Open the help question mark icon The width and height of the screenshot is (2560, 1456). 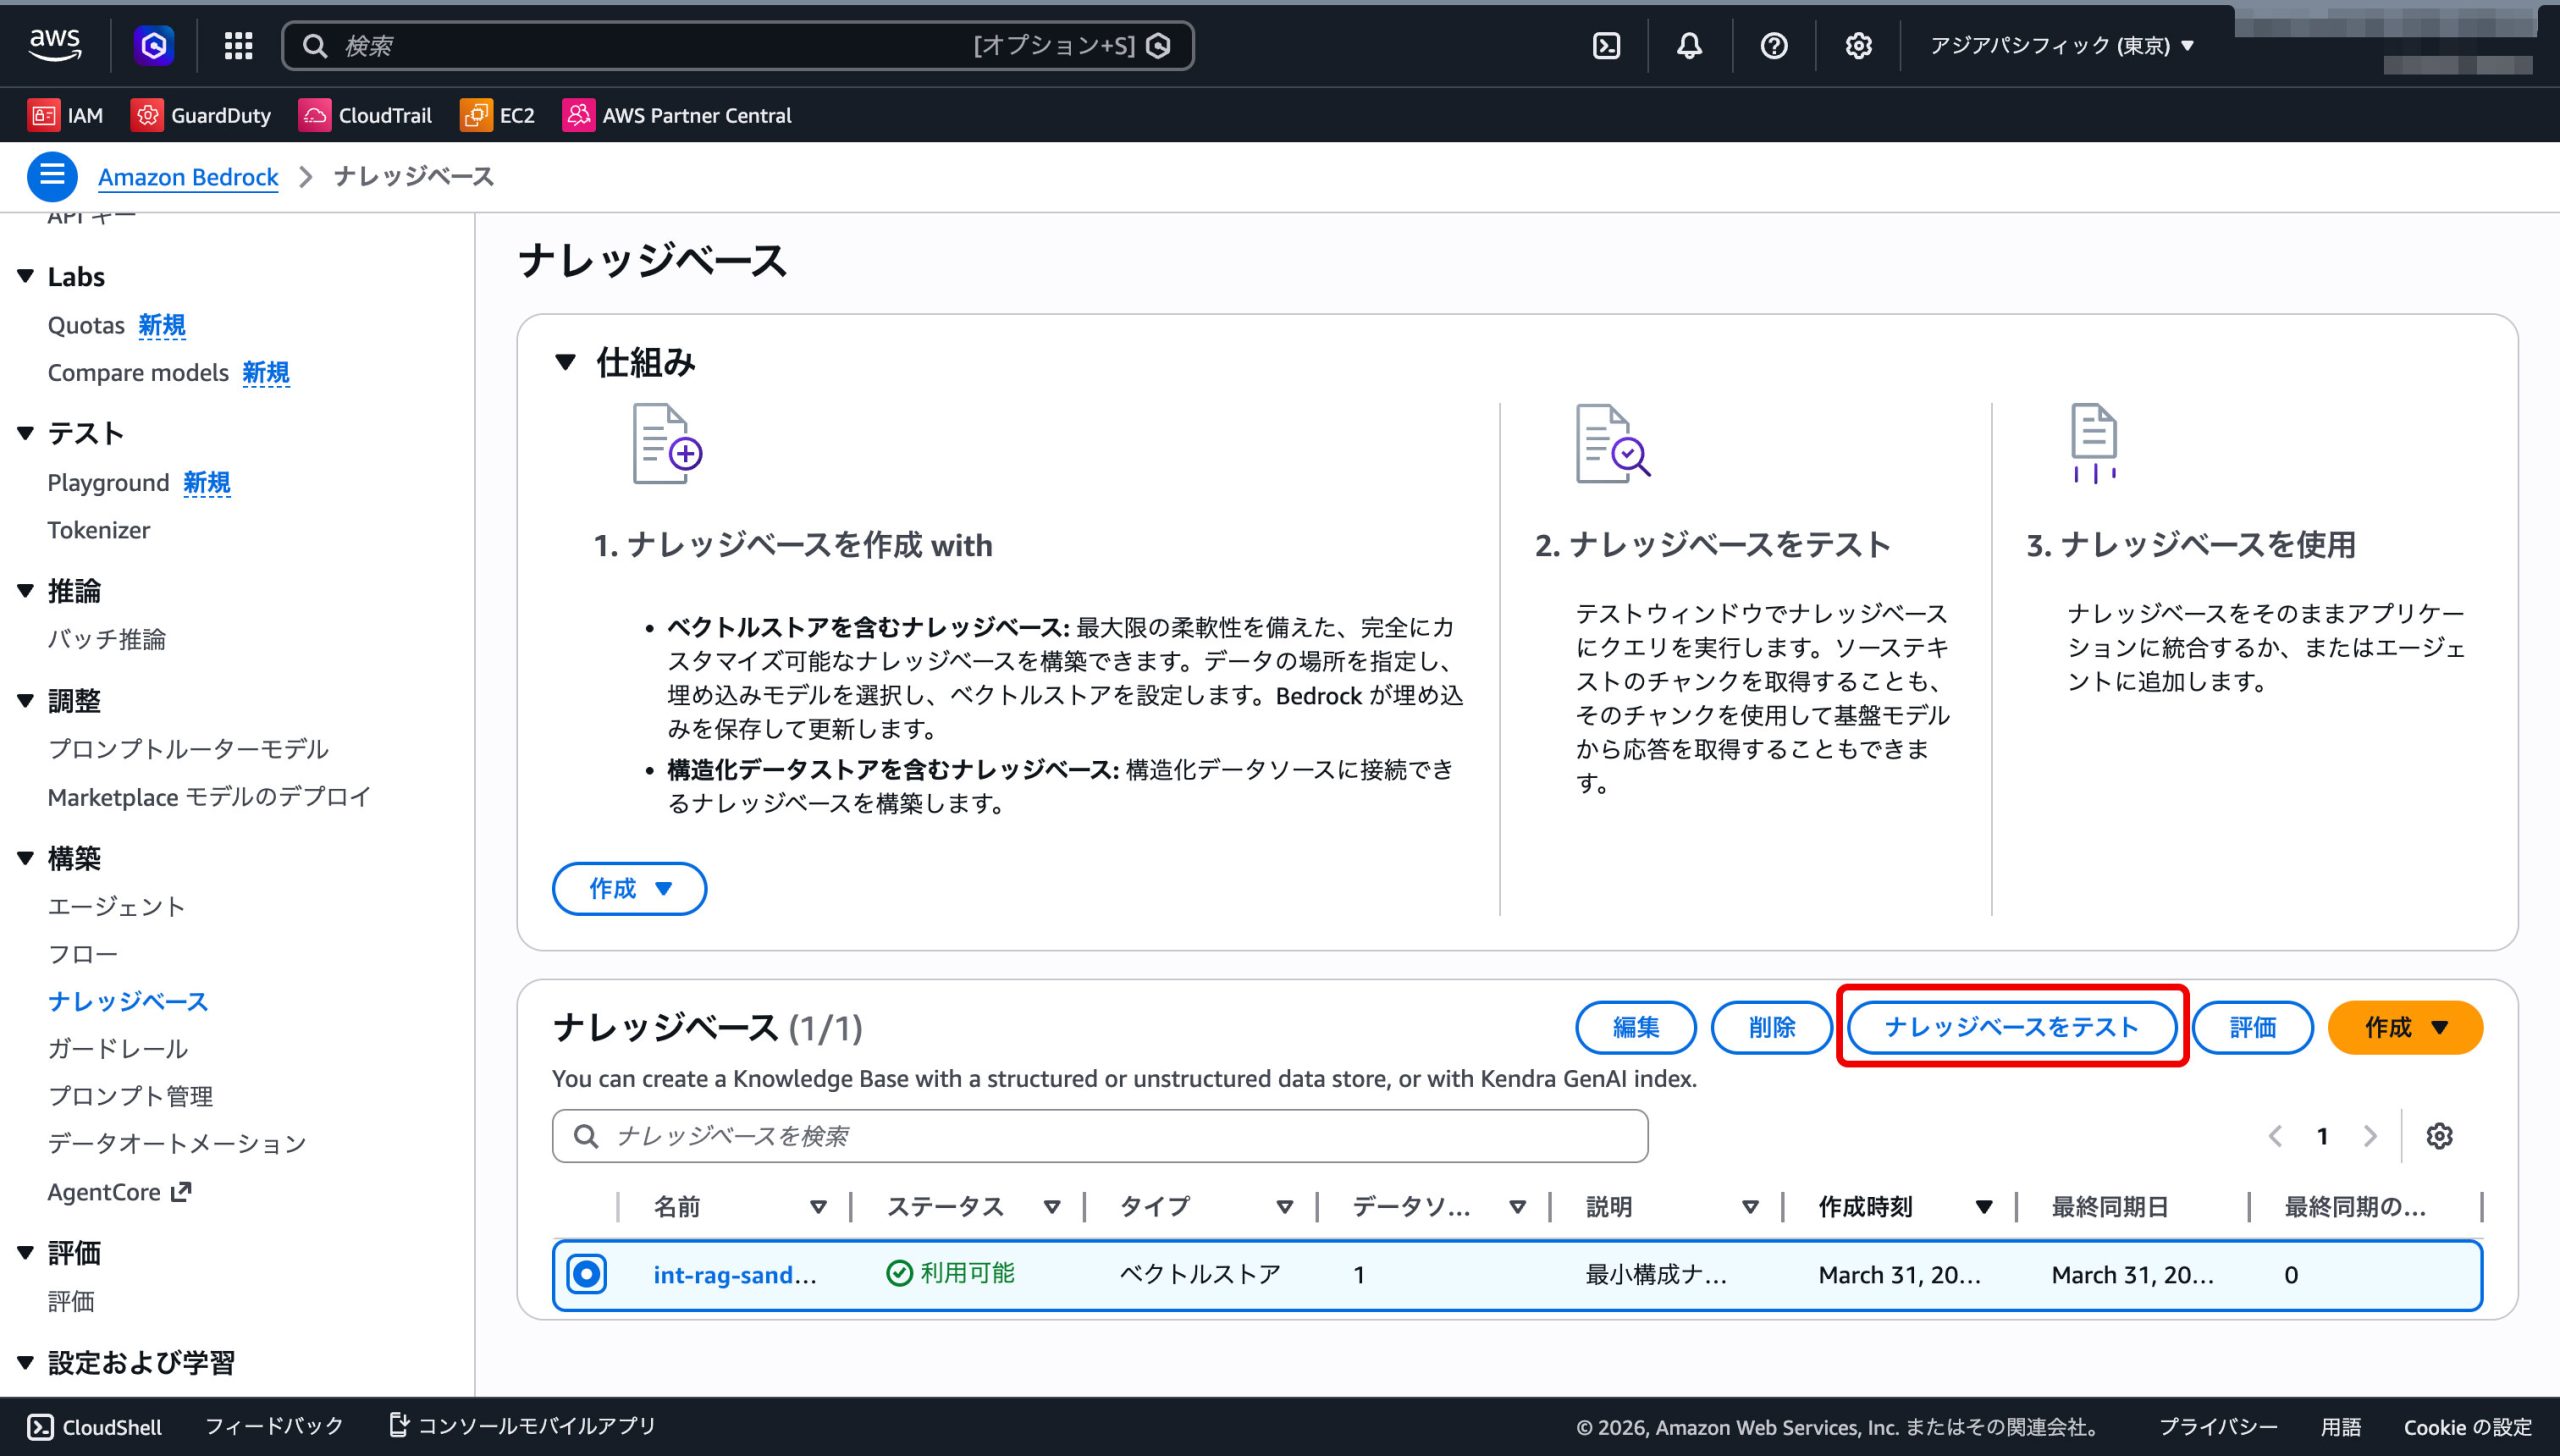1773,46
